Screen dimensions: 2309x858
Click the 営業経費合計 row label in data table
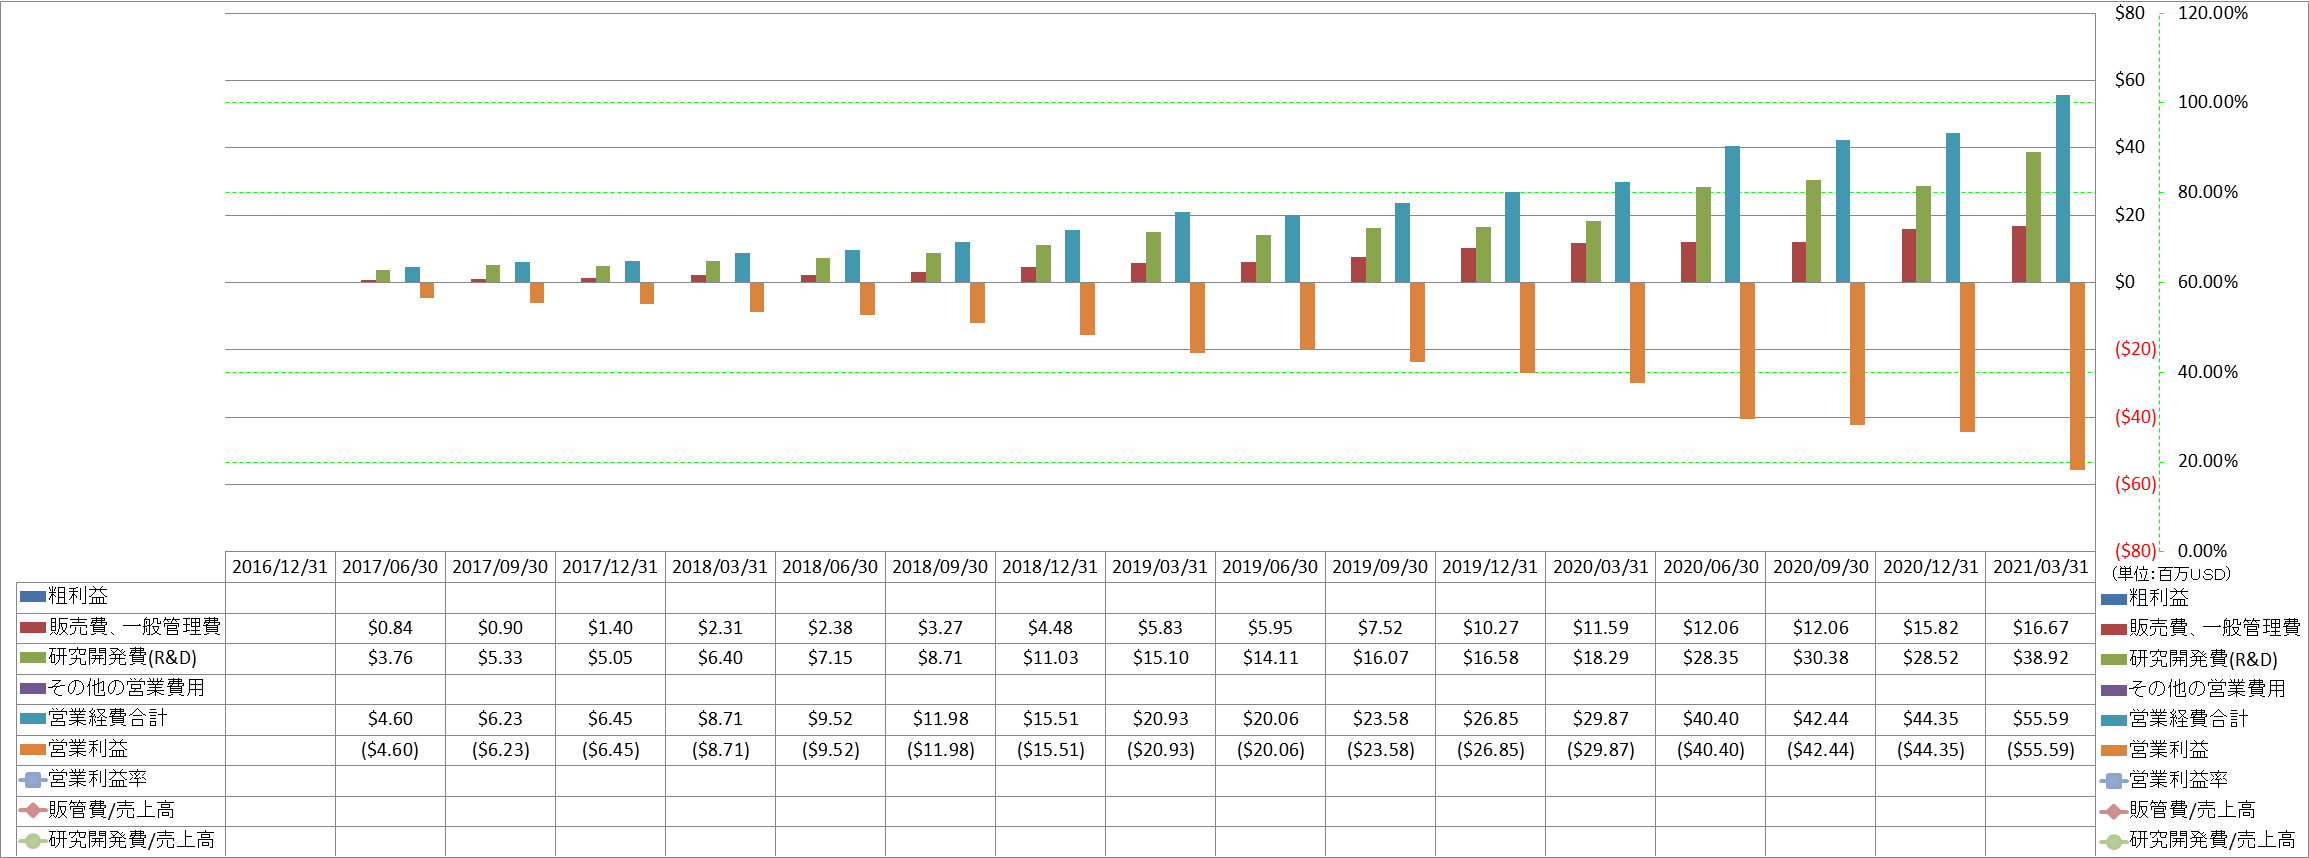(x=108, y=718)
